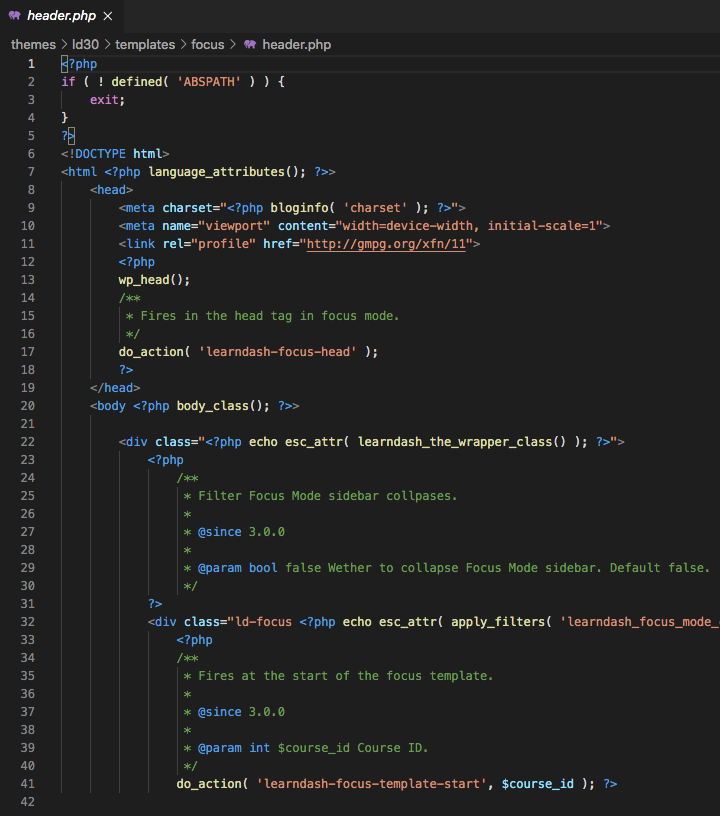Expand the ld30 breadcrumb folder
The image size is (720, 816).
coord(85,45)
